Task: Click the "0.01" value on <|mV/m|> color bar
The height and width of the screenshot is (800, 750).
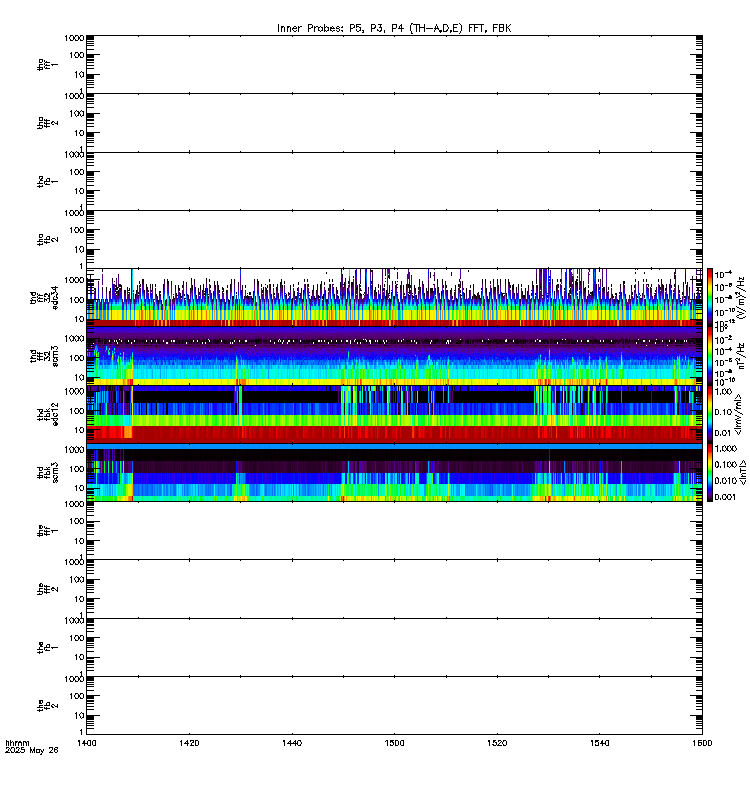Action: pos(723,433)
